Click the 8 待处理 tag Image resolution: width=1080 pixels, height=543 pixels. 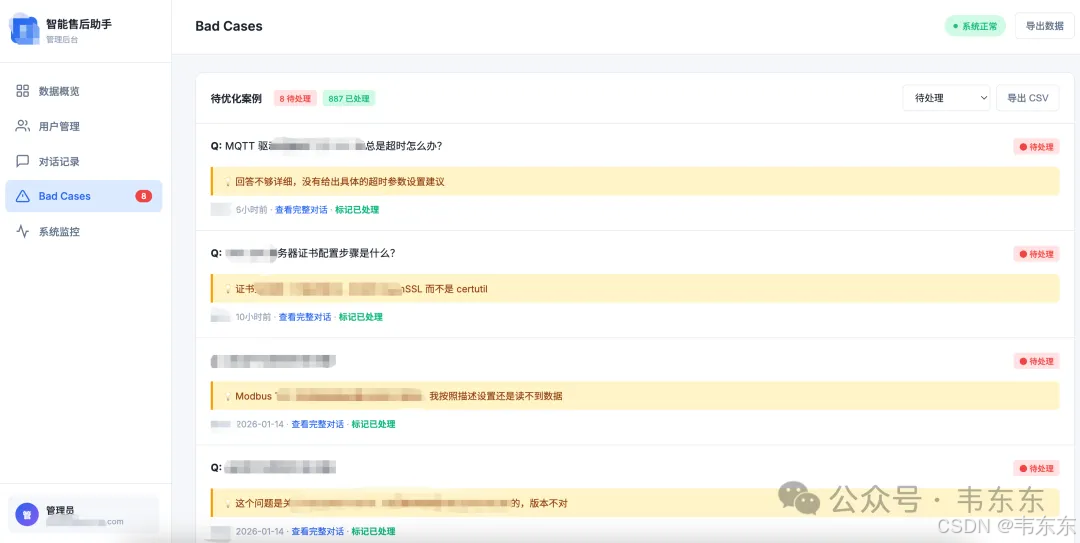[x=295, y=99]
